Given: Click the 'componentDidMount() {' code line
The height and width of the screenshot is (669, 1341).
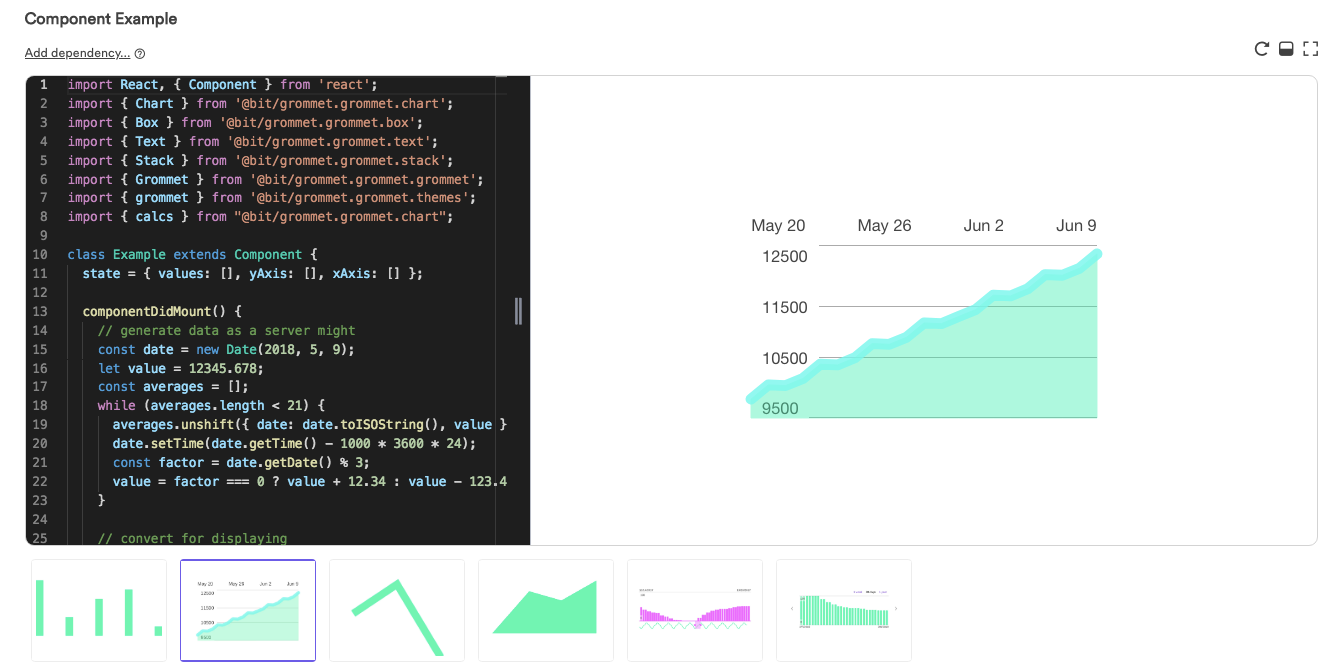Looking at the screenshot, I should [x=162, y=312].
